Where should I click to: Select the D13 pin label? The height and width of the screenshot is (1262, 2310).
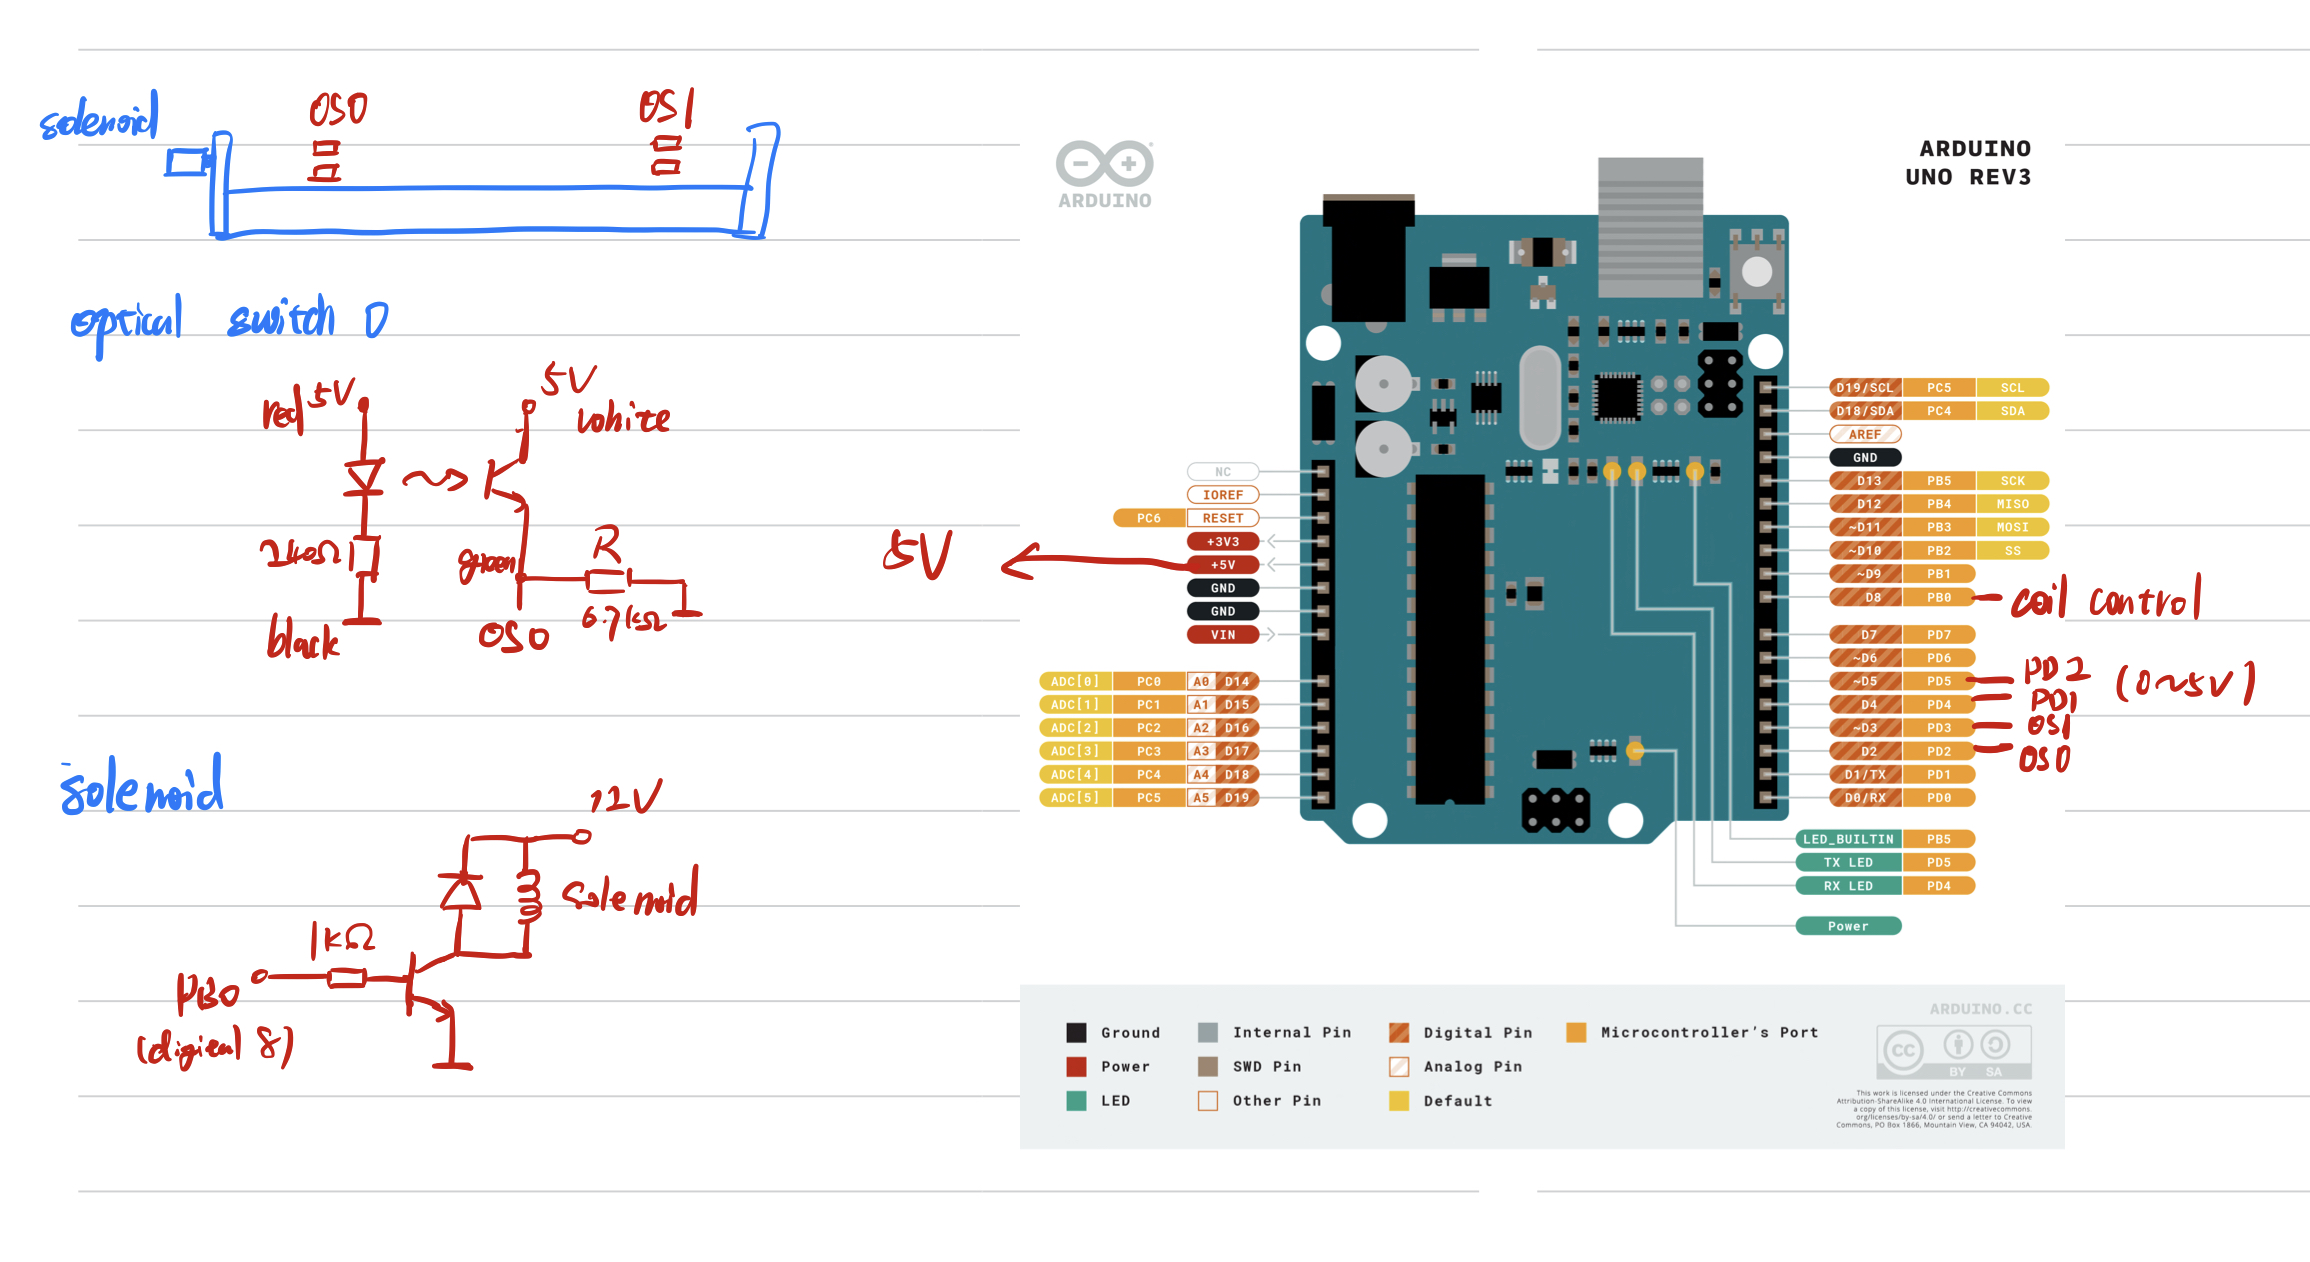click(x=1865, y=481)
